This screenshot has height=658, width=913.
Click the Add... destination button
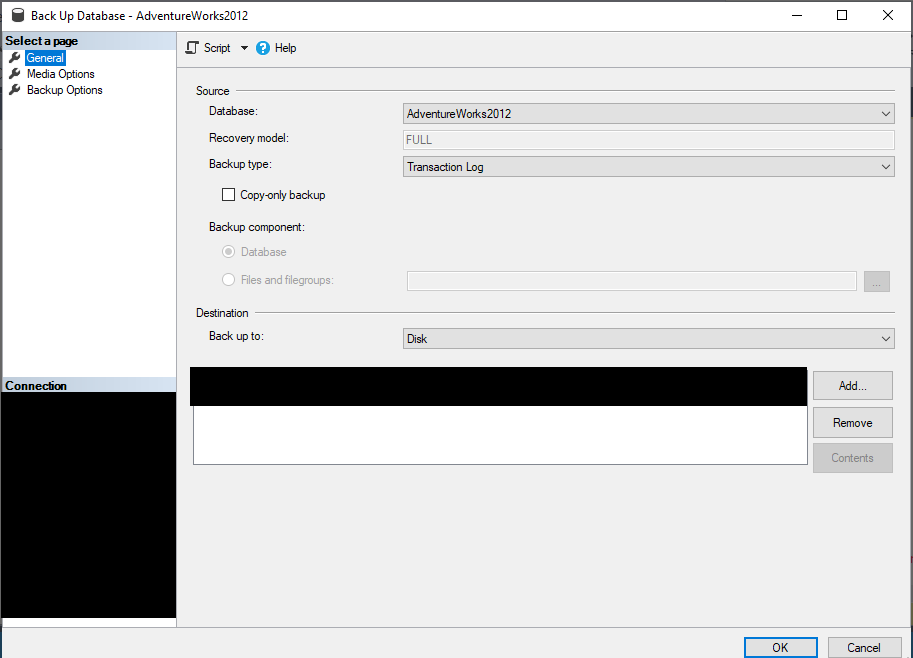tap(852, 386)
